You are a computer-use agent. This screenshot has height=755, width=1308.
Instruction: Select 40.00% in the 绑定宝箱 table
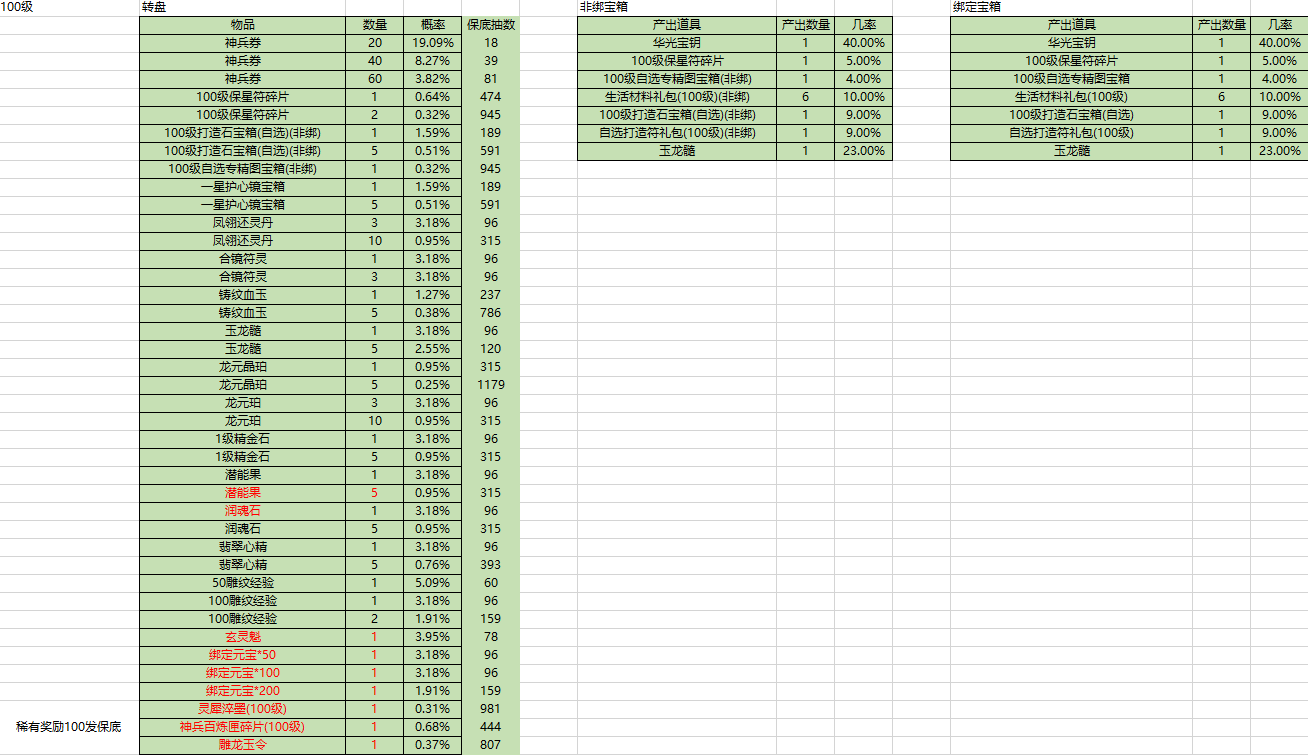coord(1279,43)
